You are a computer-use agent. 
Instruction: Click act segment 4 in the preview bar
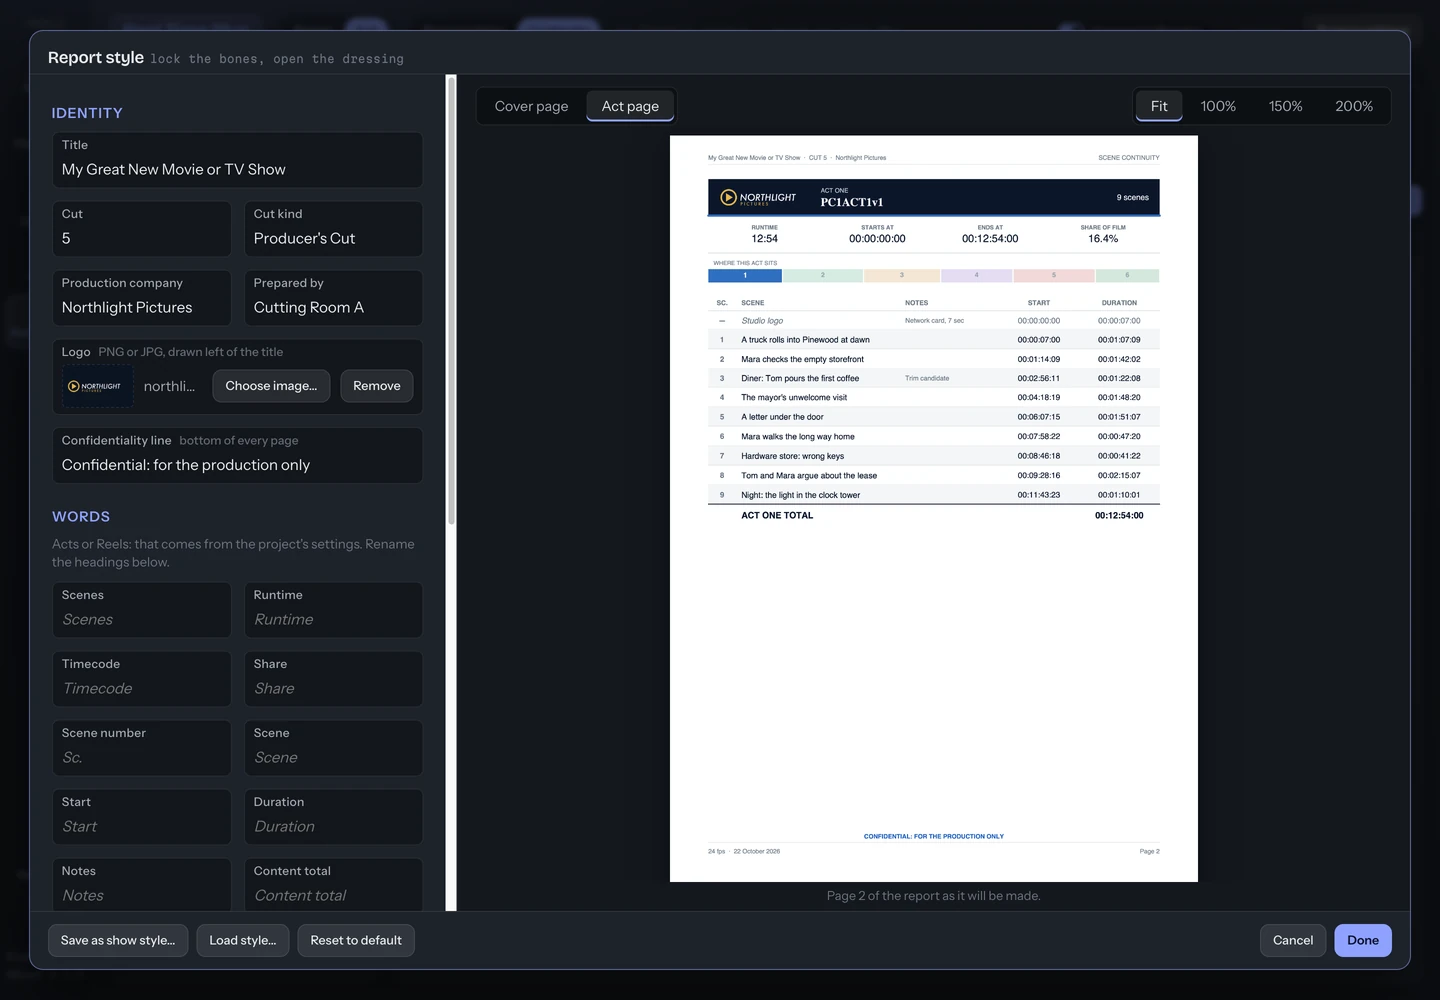977,275
